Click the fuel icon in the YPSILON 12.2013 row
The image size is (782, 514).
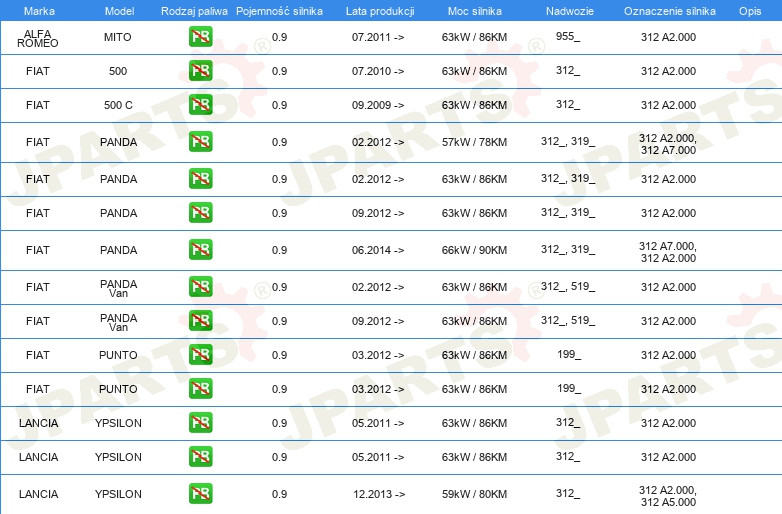tap(200, 494)
